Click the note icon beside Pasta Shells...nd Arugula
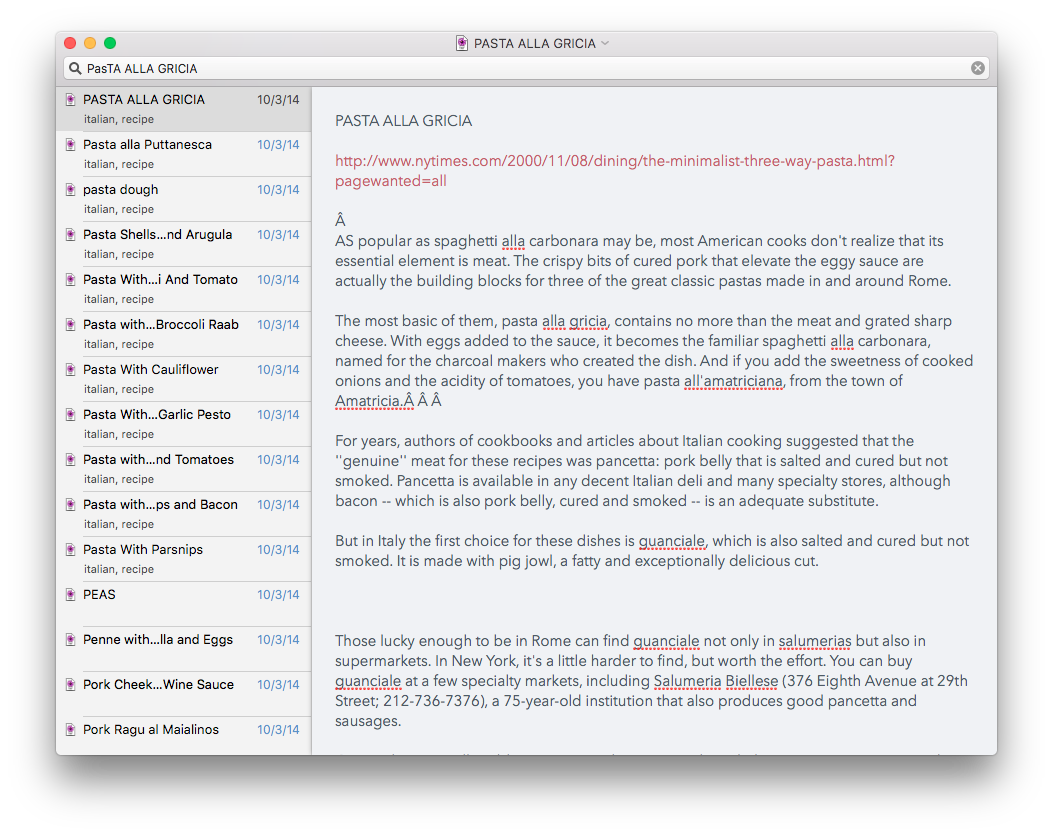Viewport: 1053px width, 835px height. click(x=71, y=234)
